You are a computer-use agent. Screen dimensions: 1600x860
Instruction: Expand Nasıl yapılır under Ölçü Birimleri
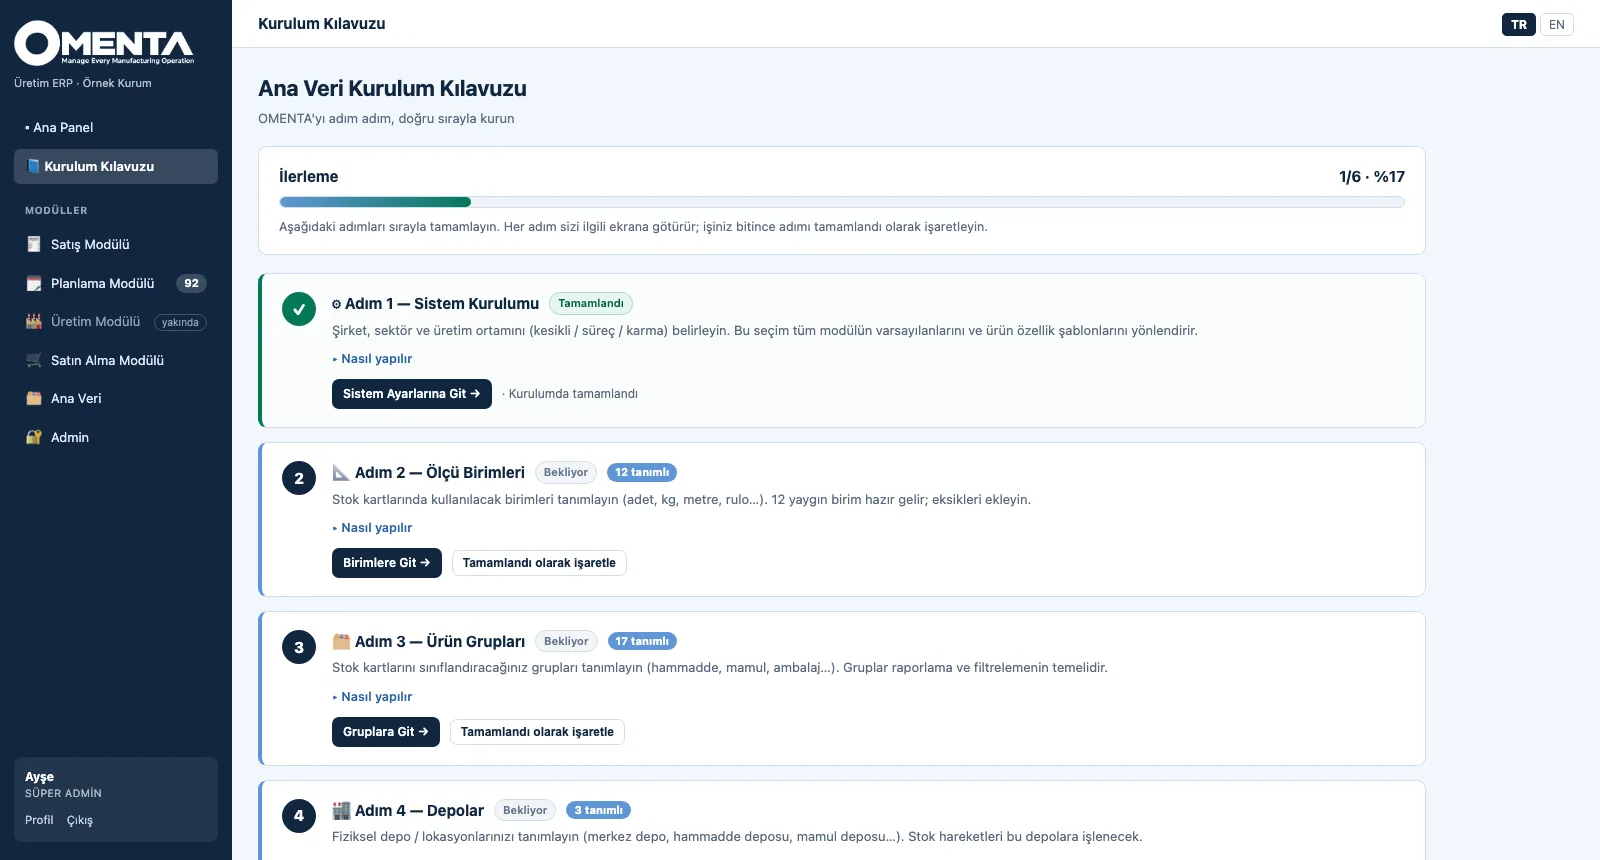(x=372, y=527)
